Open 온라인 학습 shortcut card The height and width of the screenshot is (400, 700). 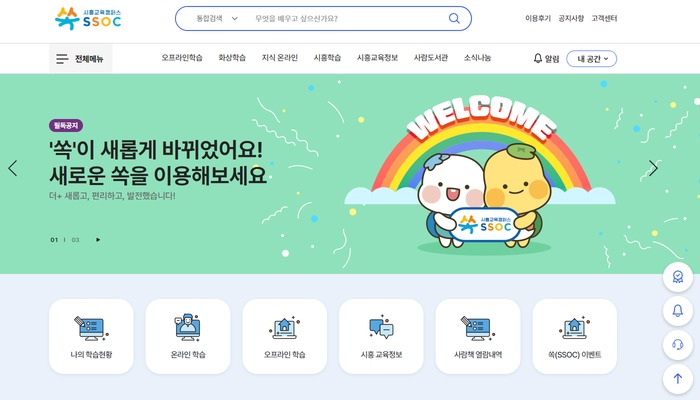(x=188, y=337)
